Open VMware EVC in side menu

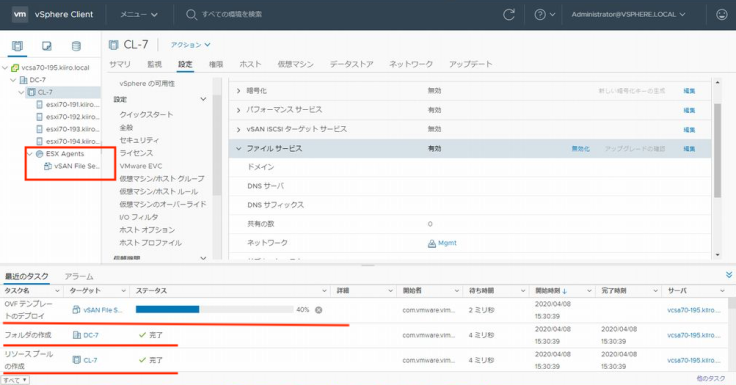pyautogui.click(x=141, y=166)
